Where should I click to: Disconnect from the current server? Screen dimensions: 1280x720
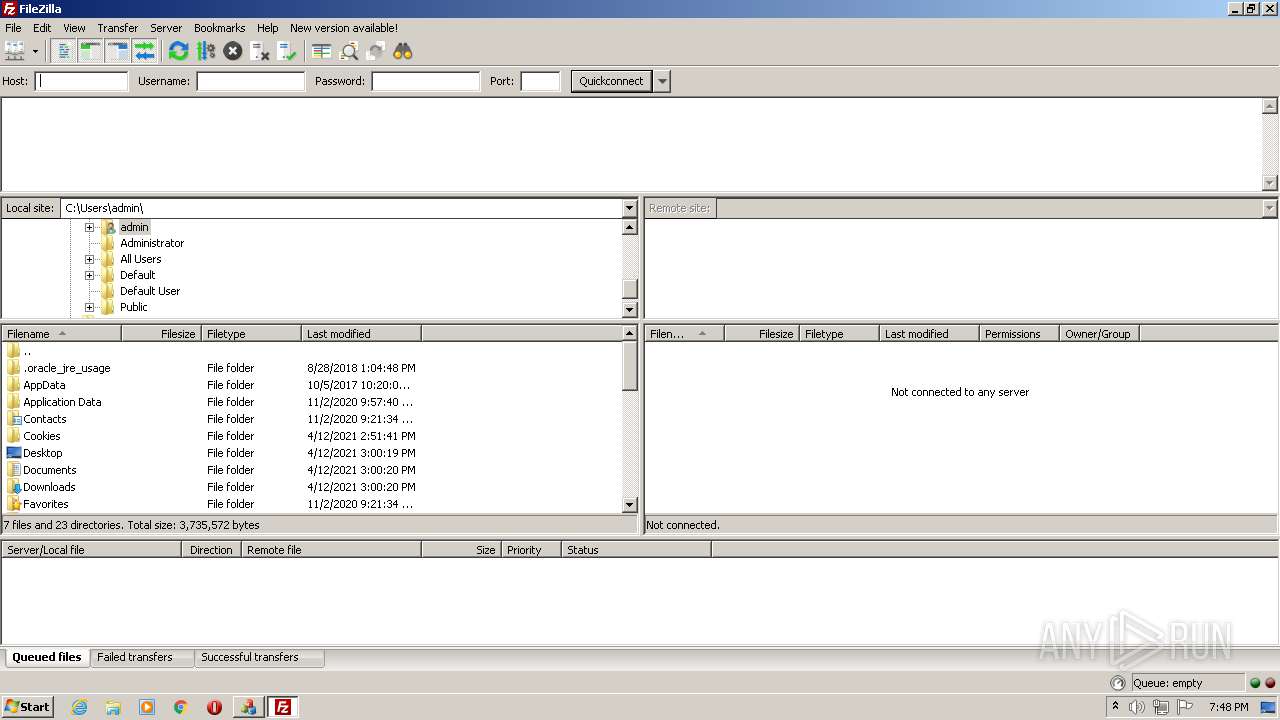(x=260, y=51)
